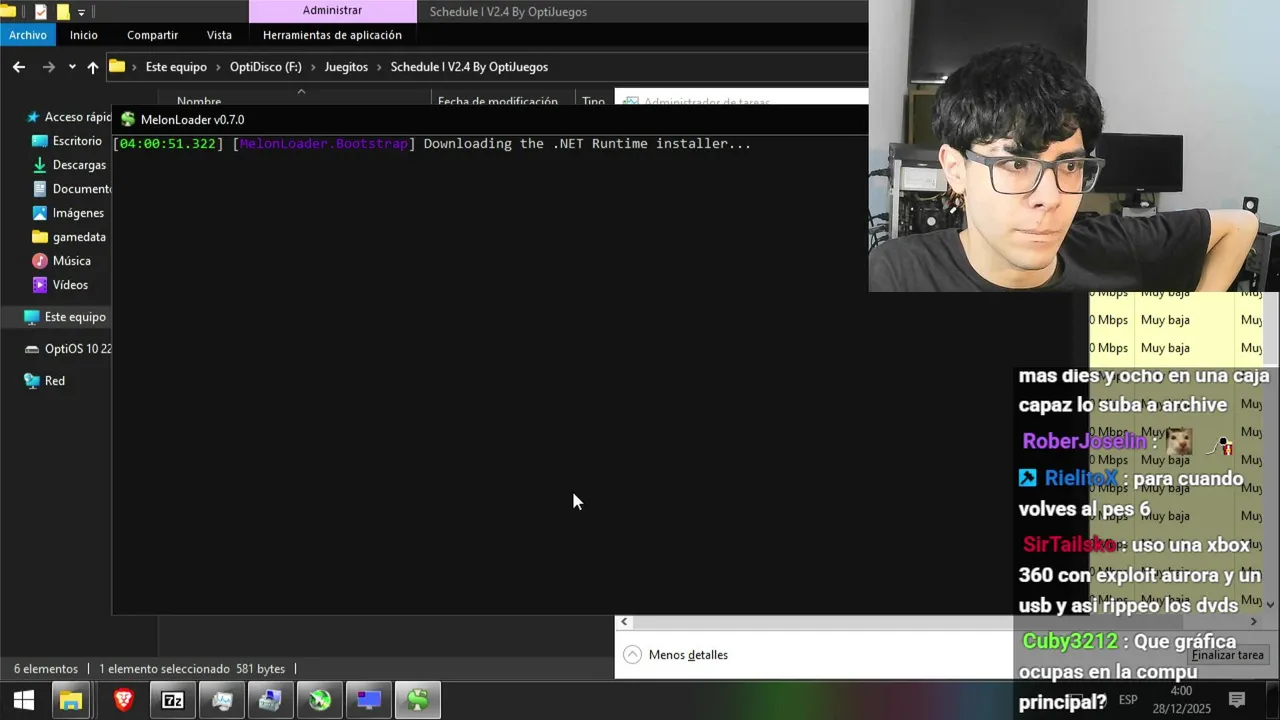The height and width of the screenshot is (720, 1280).
Task: Open the Customize Quick Access Toolbar dropdown
Action: pyautogui.click(x=82, y=12)
